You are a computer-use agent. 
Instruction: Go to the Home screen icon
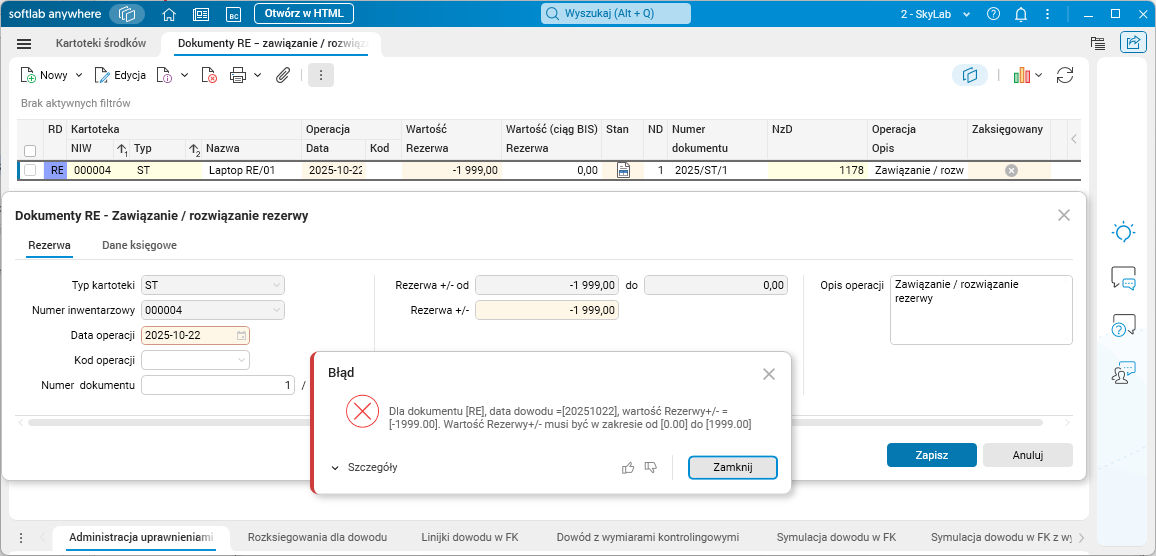169,13
